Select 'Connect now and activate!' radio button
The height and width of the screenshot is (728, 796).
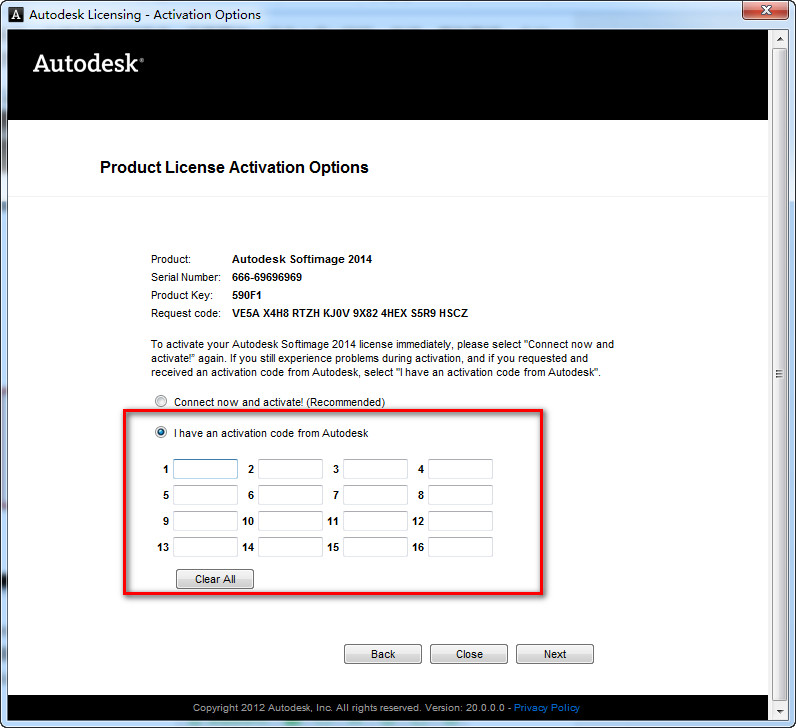click(161, 402)
